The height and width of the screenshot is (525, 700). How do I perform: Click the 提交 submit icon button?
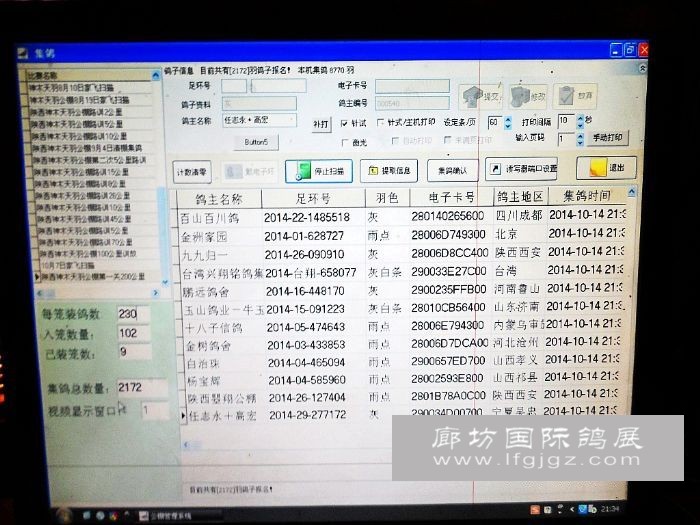pos(481,96)
